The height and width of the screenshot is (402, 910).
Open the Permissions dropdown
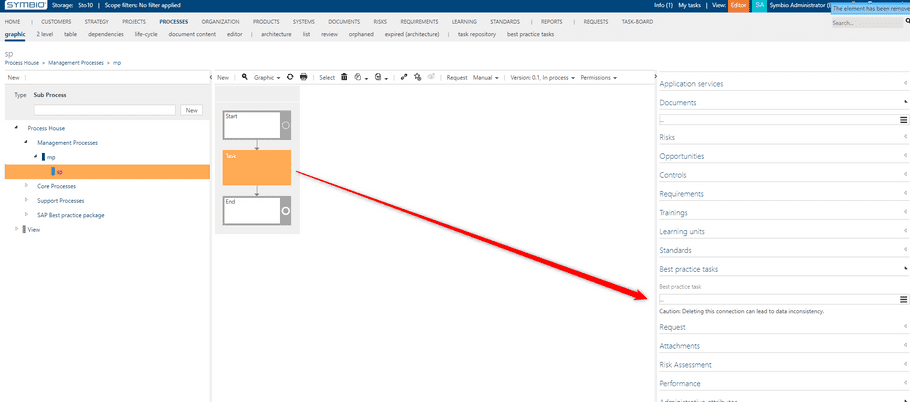tap(598, 78)
